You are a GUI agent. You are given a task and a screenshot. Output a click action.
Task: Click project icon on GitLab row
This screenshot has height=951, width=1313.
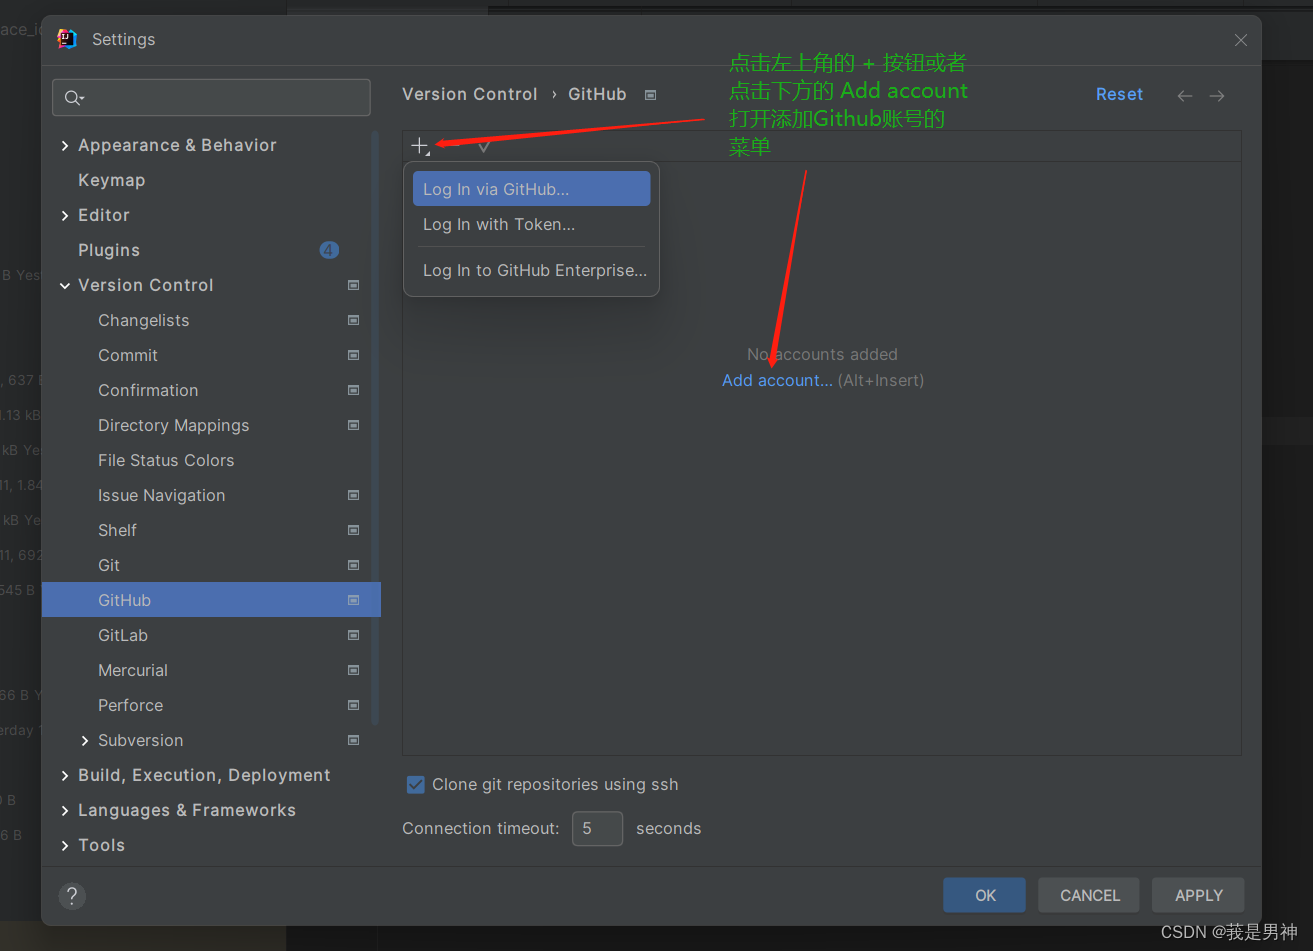(x=353, y=635)
